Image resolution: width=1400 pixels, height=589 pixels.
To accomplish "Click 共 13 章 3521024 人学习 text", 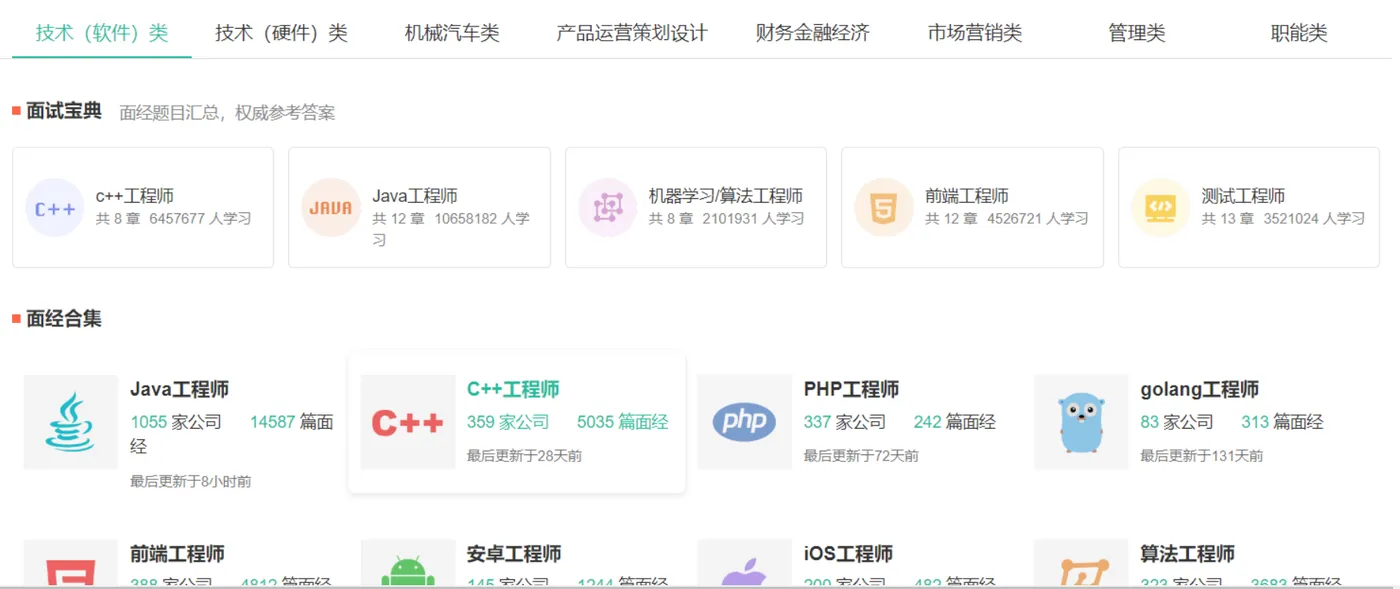I will click(1283, 218).
